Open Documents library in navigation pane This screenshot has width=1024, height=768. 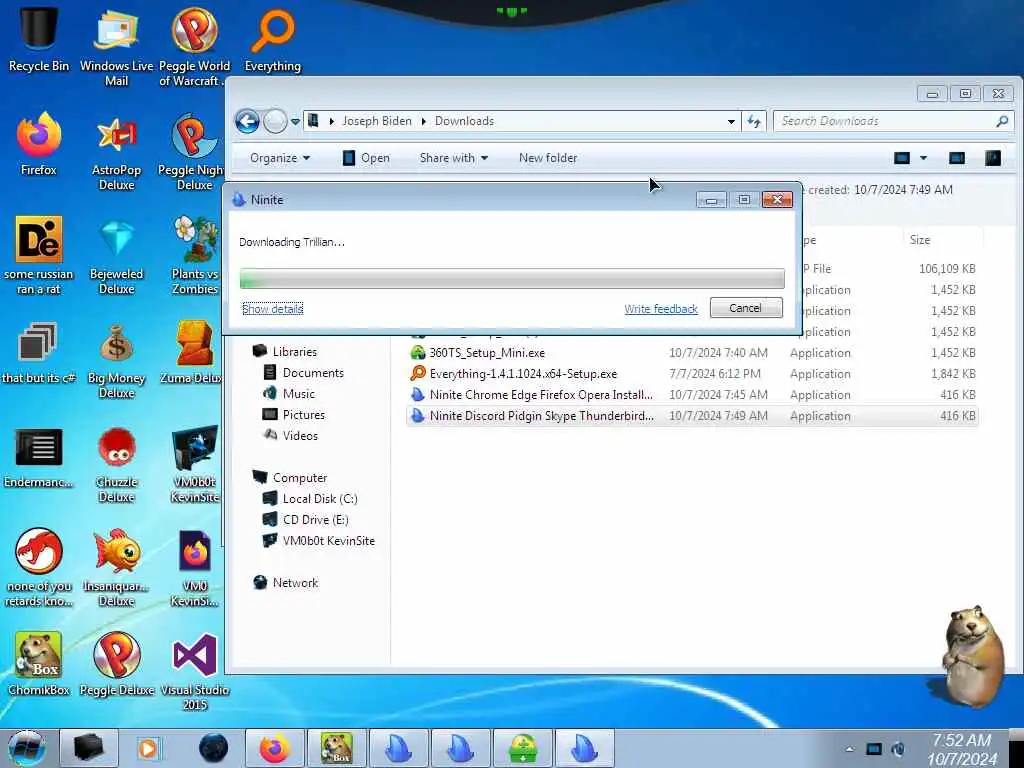click(313, 372)
